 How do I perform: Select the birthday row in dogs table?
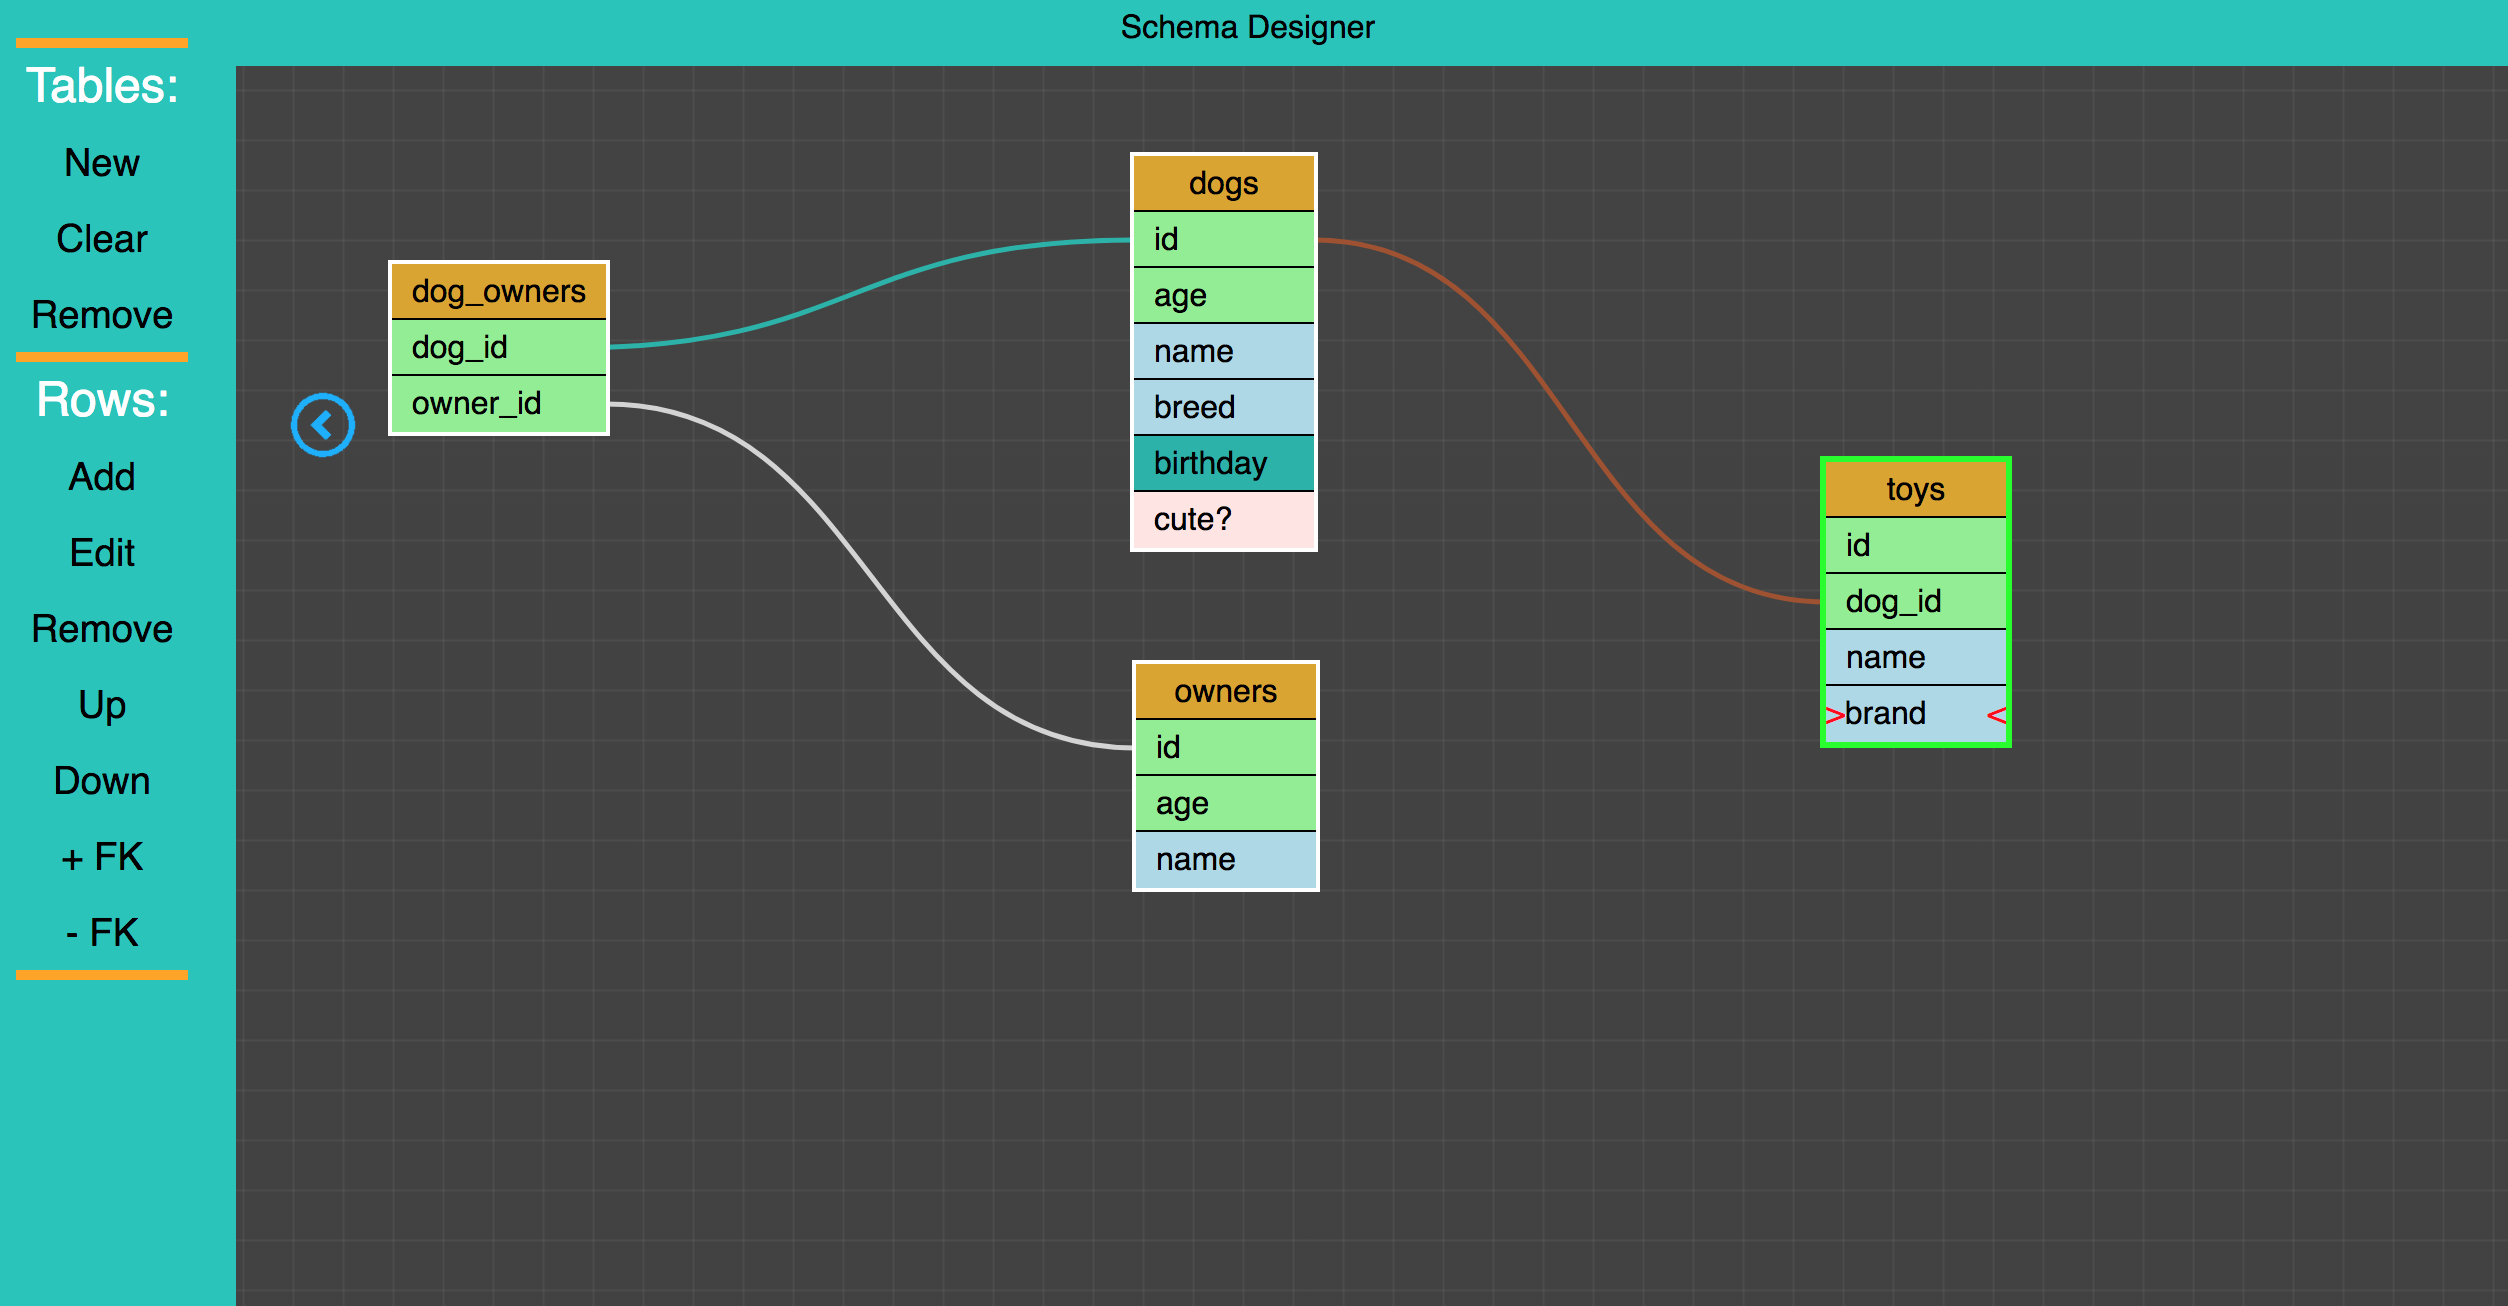pos(1223,463)
